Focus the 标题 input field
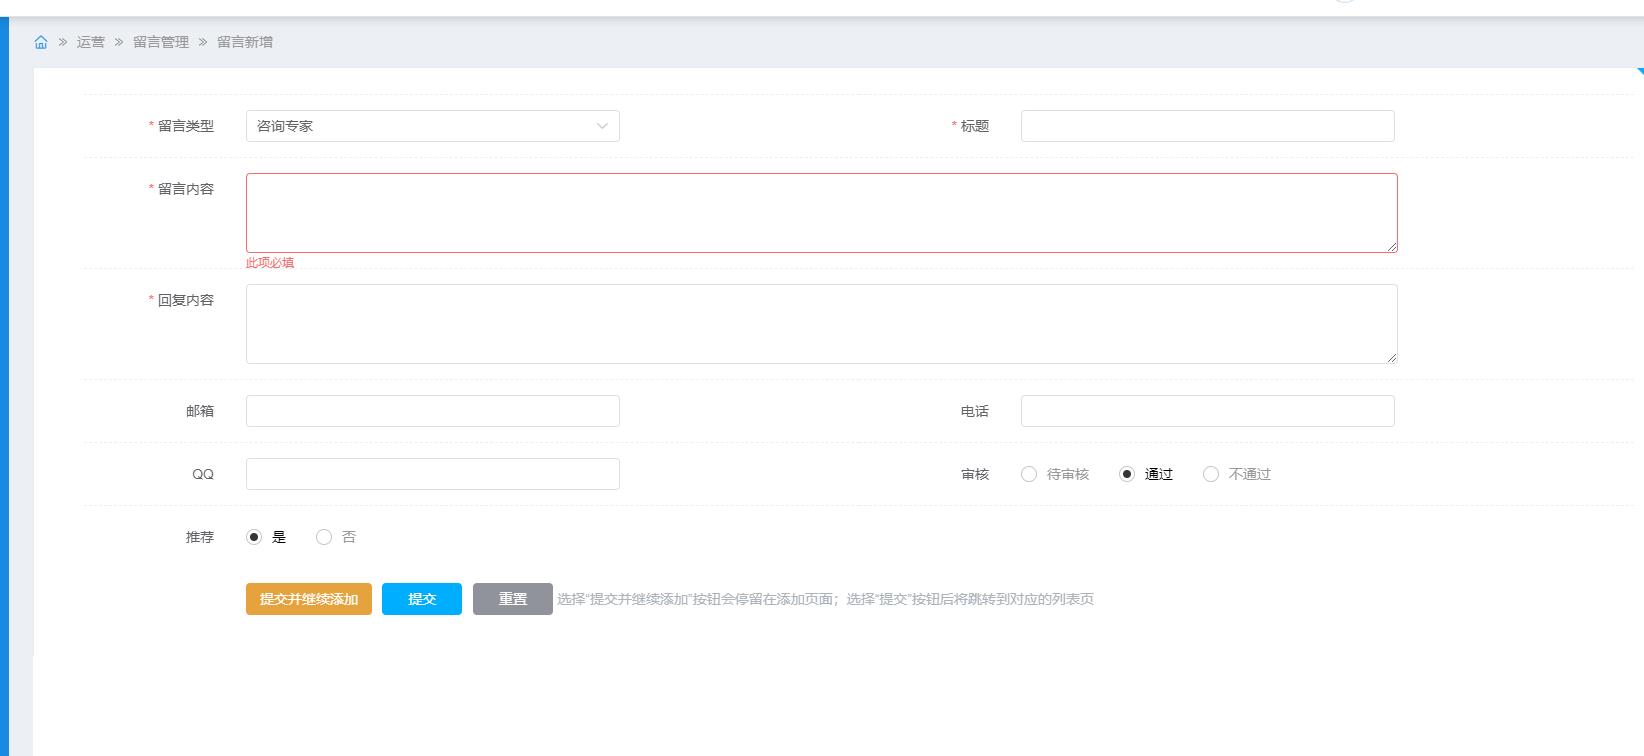Screen dimensions: 1644x756 1208,126
